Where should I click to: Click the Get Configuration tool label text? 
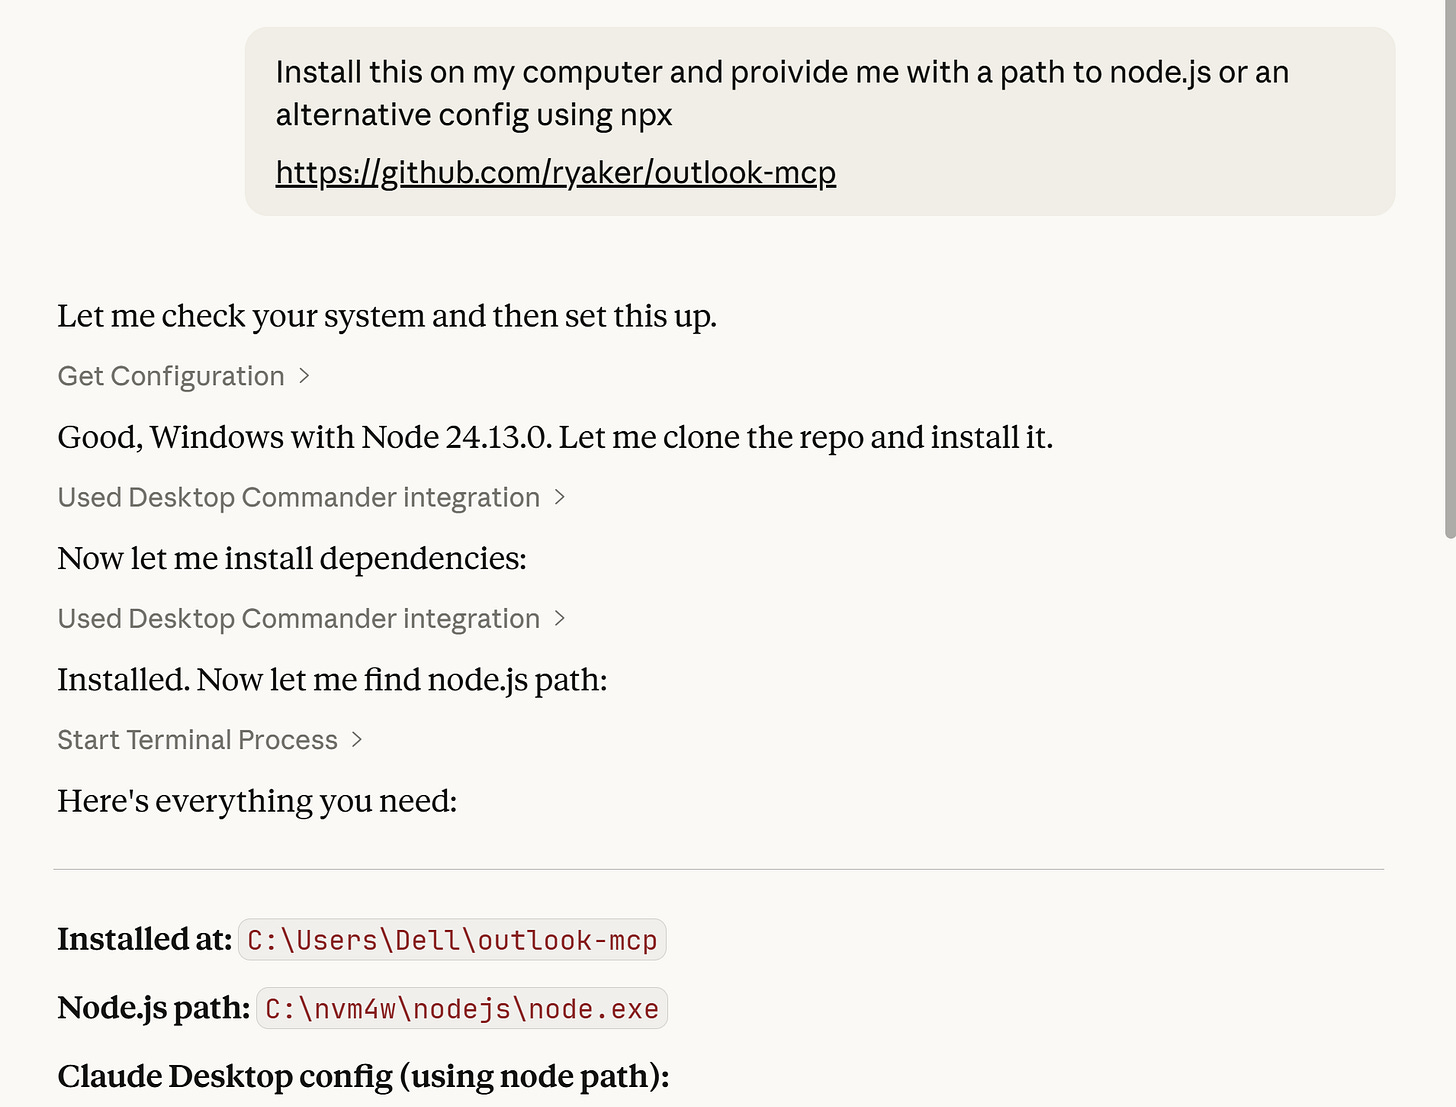(x=171, y=376)
